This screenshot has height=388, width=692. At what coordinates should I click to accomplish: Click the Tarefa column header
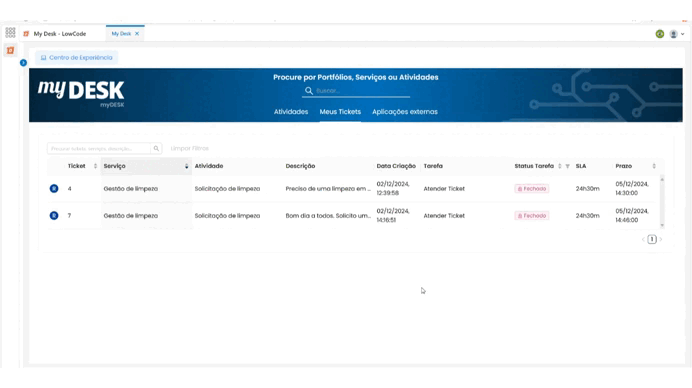433,166
